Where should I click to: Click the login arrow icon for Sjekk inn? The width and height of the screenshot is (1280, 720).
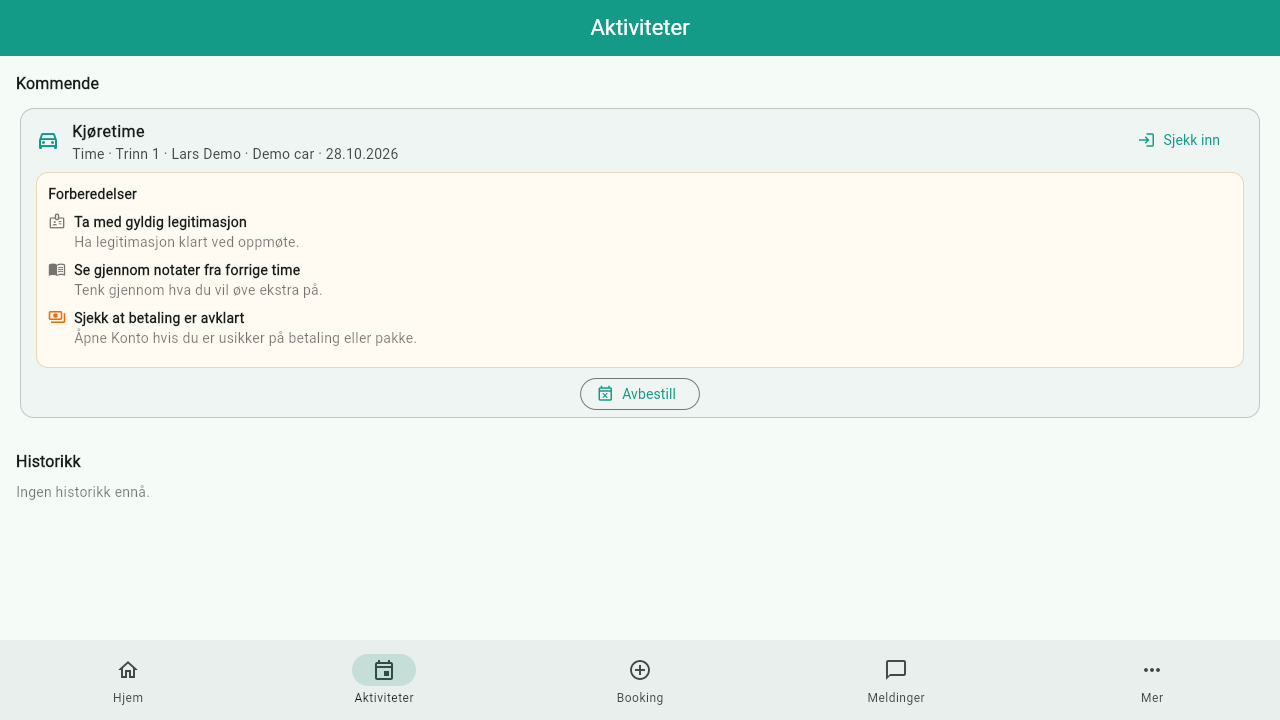(1147, 140)
